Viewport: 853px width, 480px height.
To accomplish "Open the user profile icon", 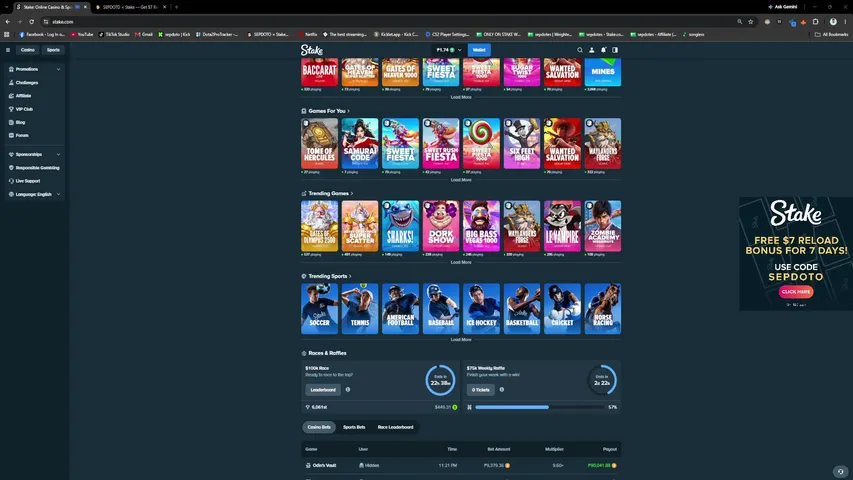I will (592, 50).
